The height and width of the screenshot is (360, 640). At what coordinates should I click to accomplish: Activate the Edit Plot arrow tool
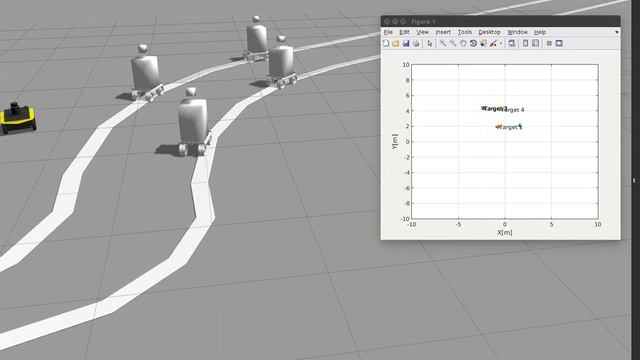tap(429, 43)
